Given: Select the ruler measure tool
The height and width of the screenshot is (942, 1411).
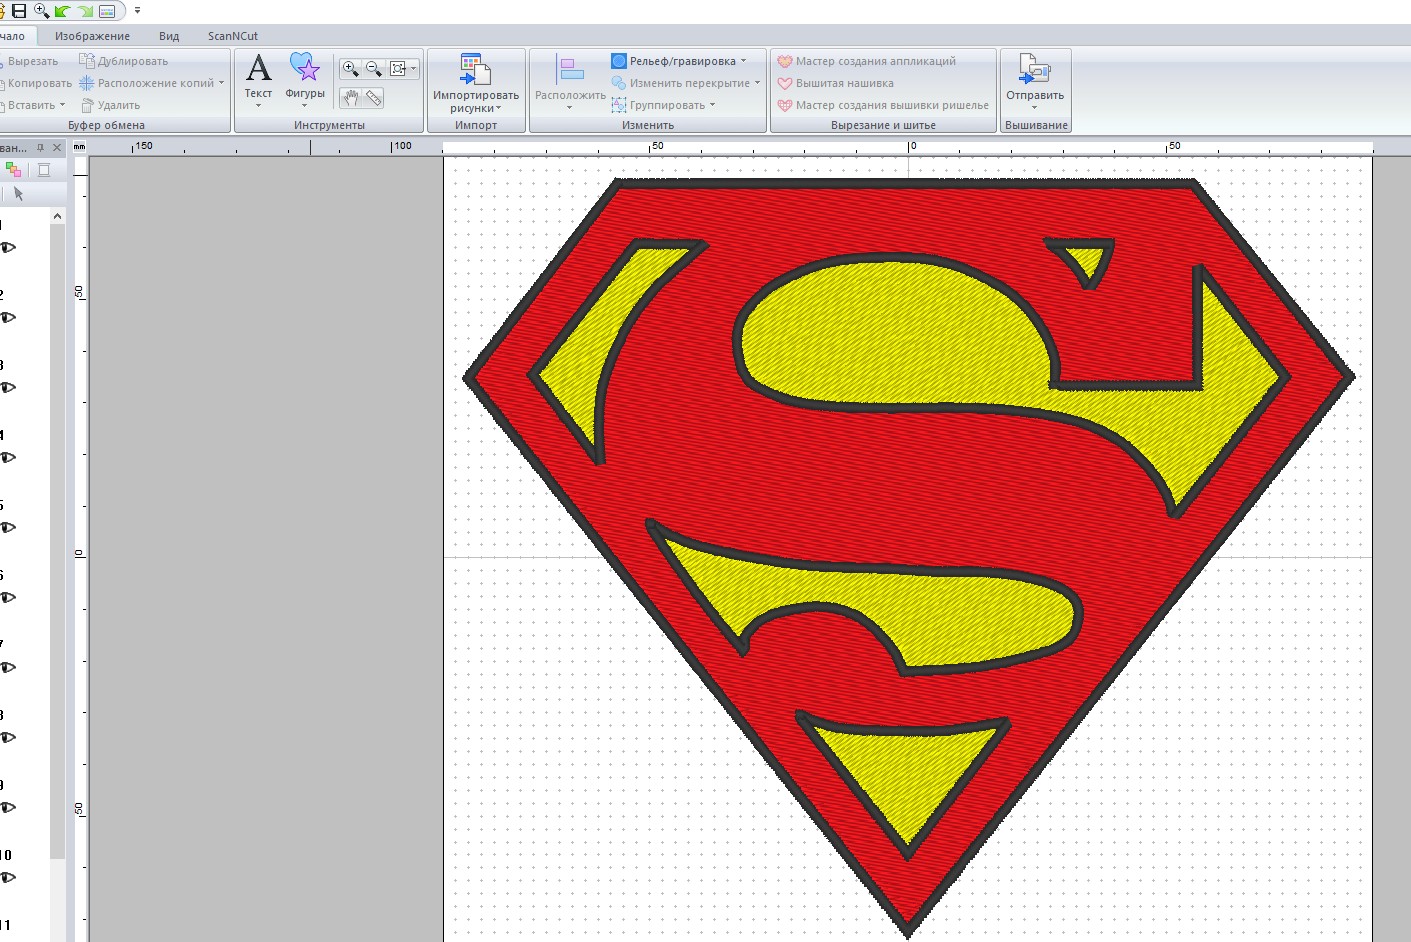Looking at the screenshot, I should point(374,98).
